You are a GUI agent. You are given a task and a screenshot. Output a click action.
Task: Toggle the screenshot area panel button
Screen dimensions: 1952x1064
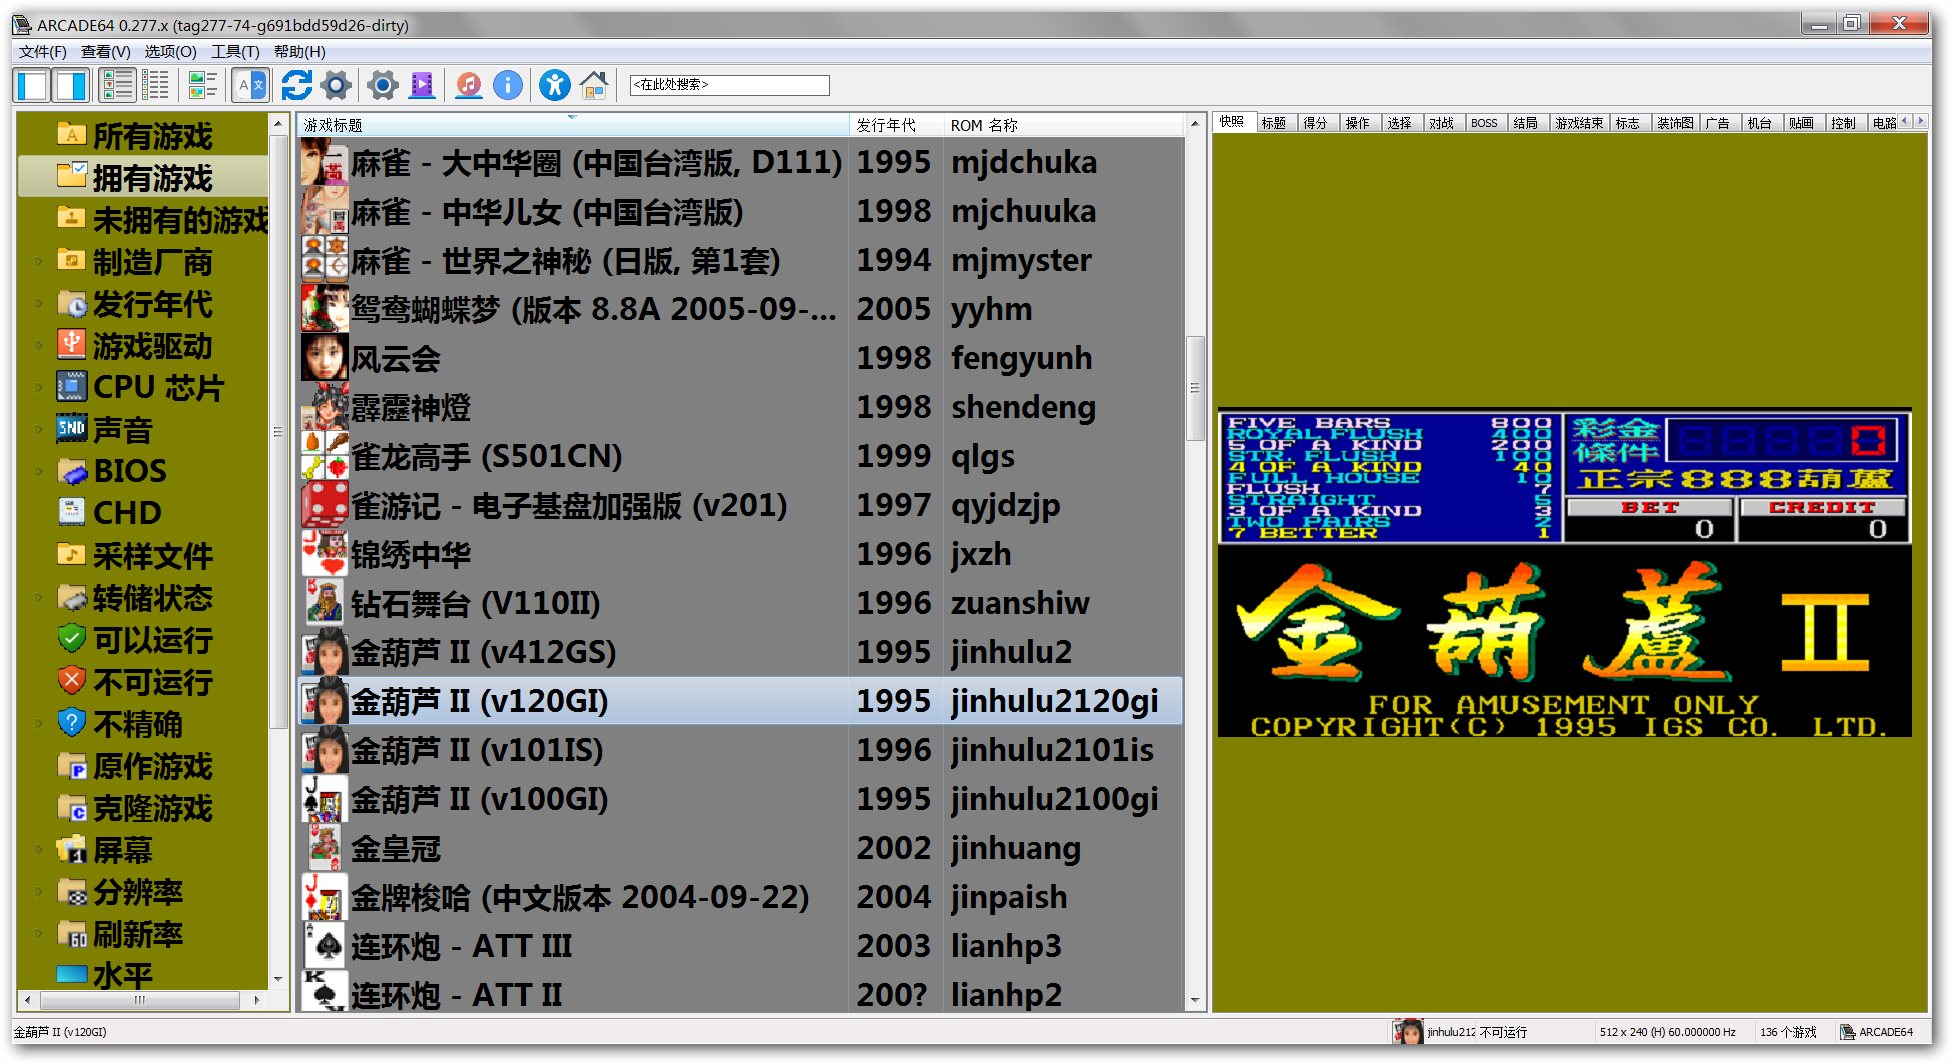[71, 86]
